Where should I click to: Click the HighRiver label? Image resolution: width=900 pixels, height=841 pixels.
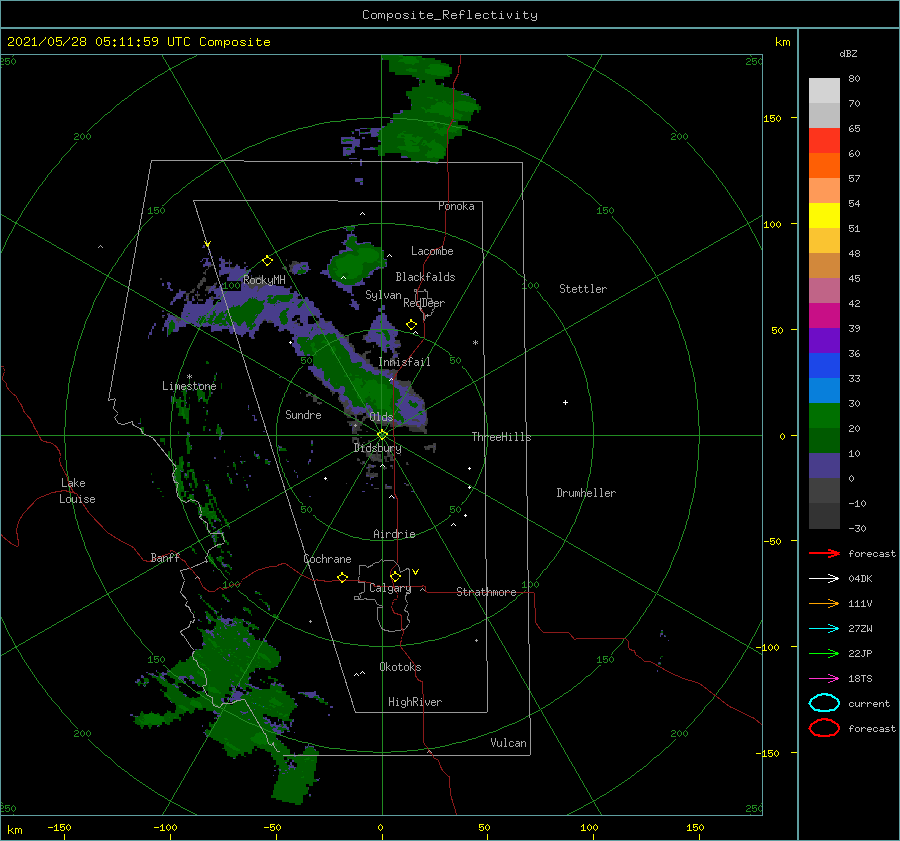[x=415, y=702]
